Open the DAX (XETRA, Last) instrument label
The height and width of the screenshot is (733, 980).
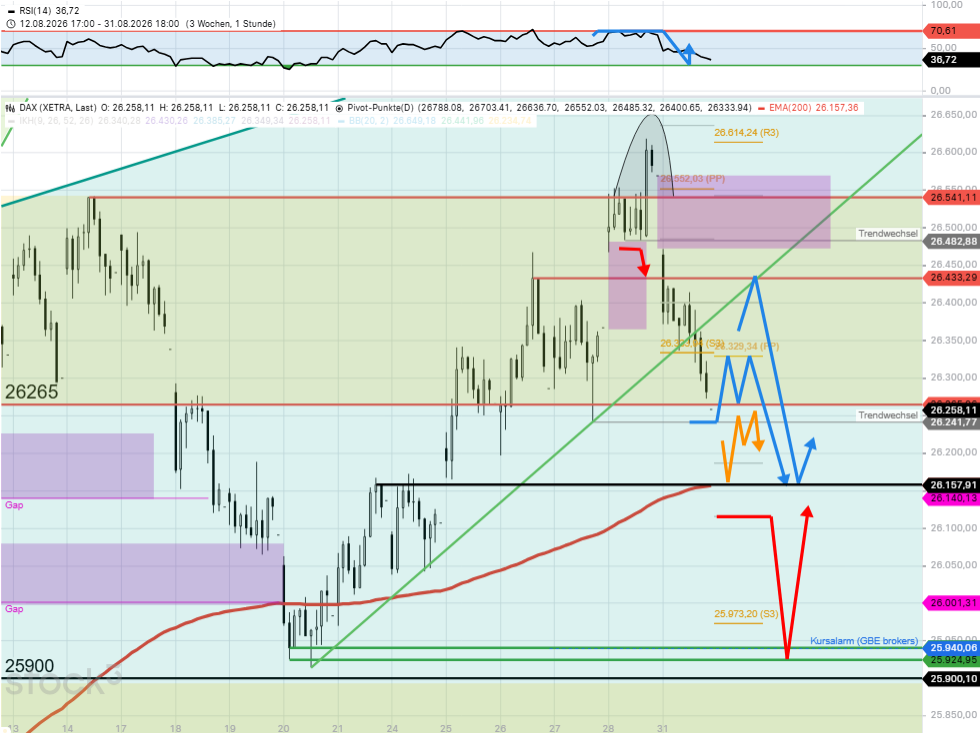point(58,107)
